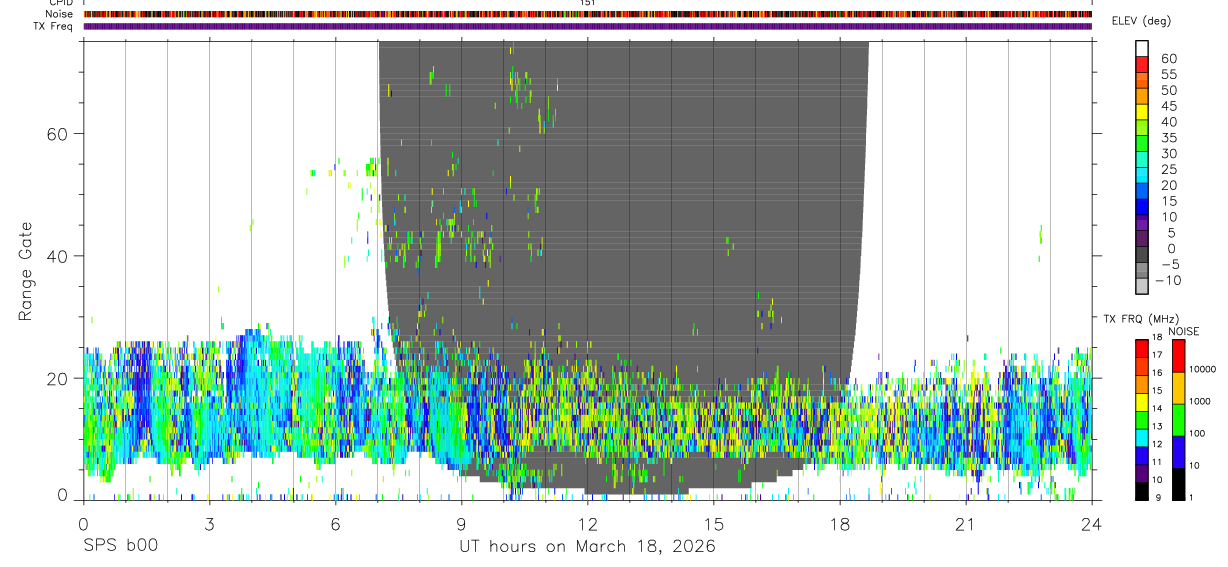The height and width of the screenshot is (567, 1228).
Task: Click the Range Gate tick label "60"
Action: point(57,134)
